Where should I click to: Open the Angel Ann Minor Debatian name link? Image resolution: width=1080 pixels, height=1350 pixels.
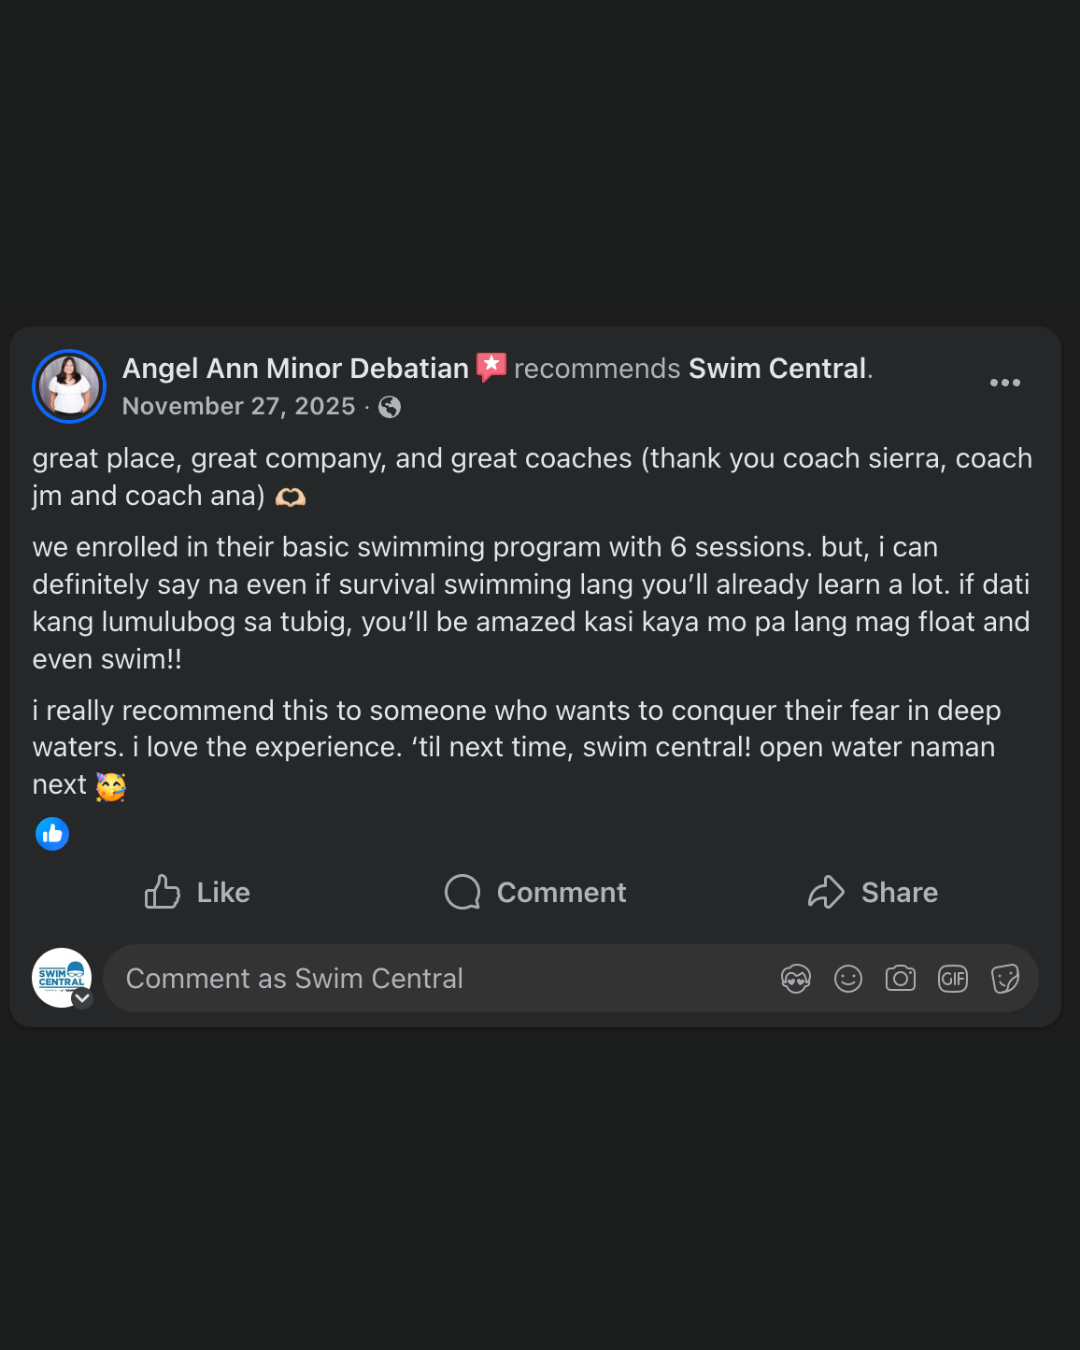click(295, 369)
